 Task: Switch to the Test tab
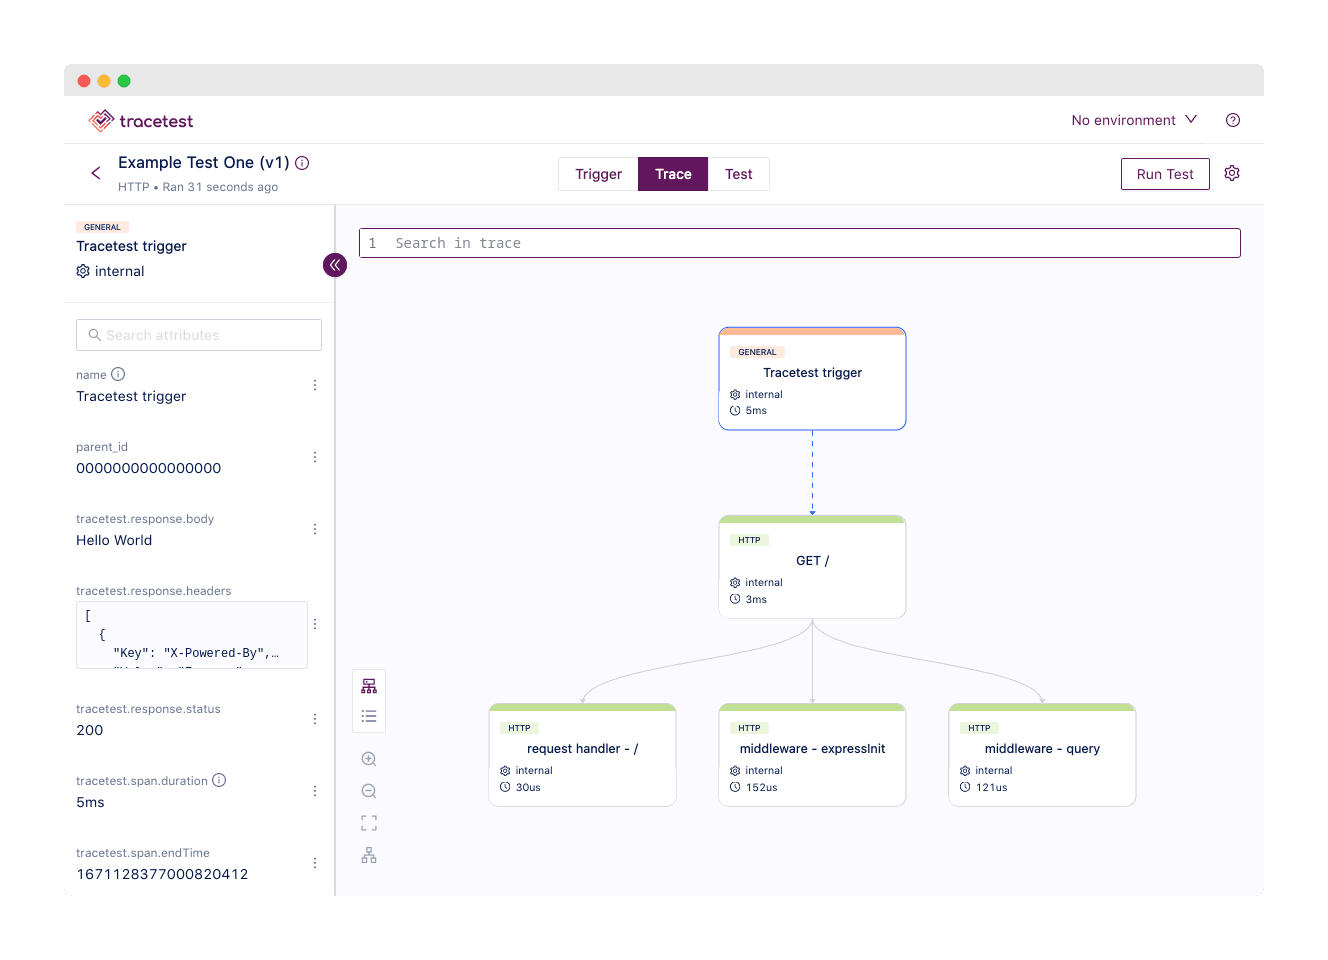pyautogui.click(x=738, y=174)
